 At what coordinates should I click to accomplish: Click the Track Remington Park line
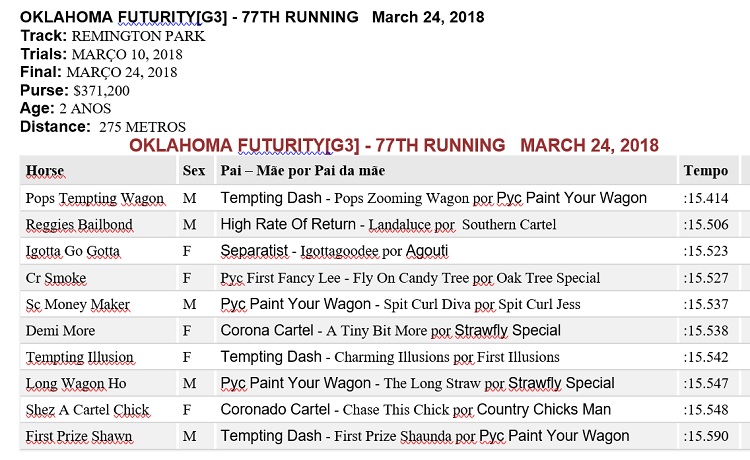click(112, 36)
